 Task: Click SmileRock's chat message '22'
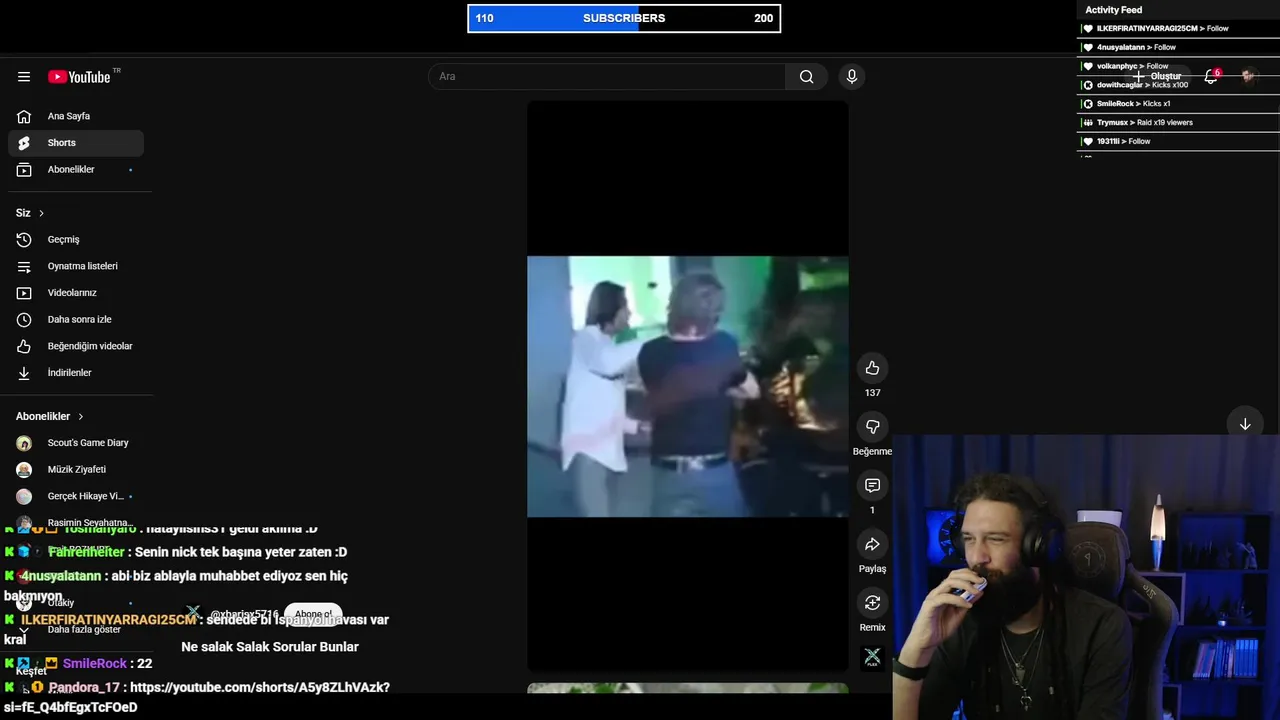click(x=144, y=664)
